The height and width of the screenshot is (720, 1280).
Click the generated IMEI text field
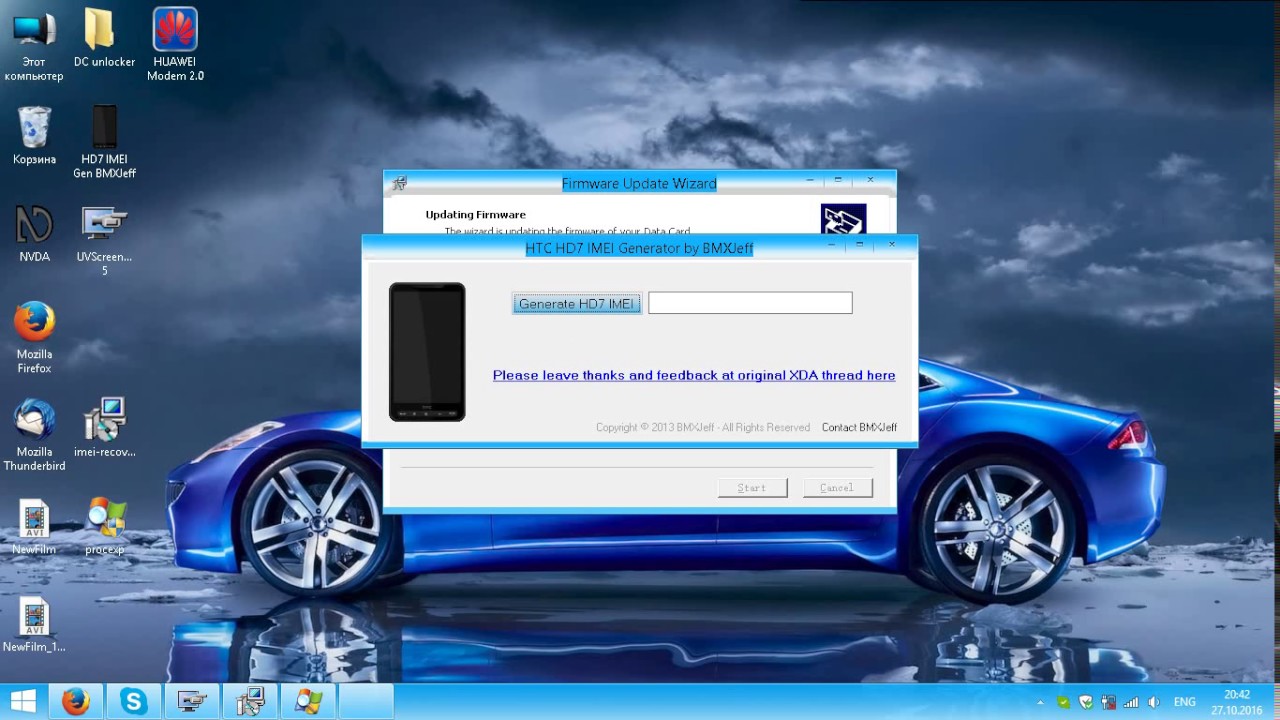750,303
